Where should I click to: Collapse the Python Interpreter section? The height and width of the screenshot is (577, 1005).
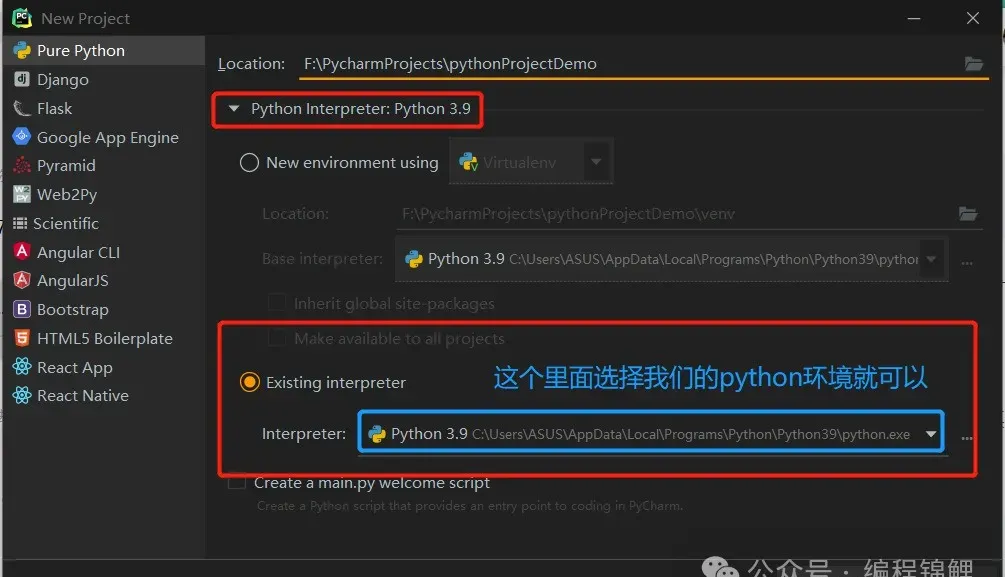point(234,109)
